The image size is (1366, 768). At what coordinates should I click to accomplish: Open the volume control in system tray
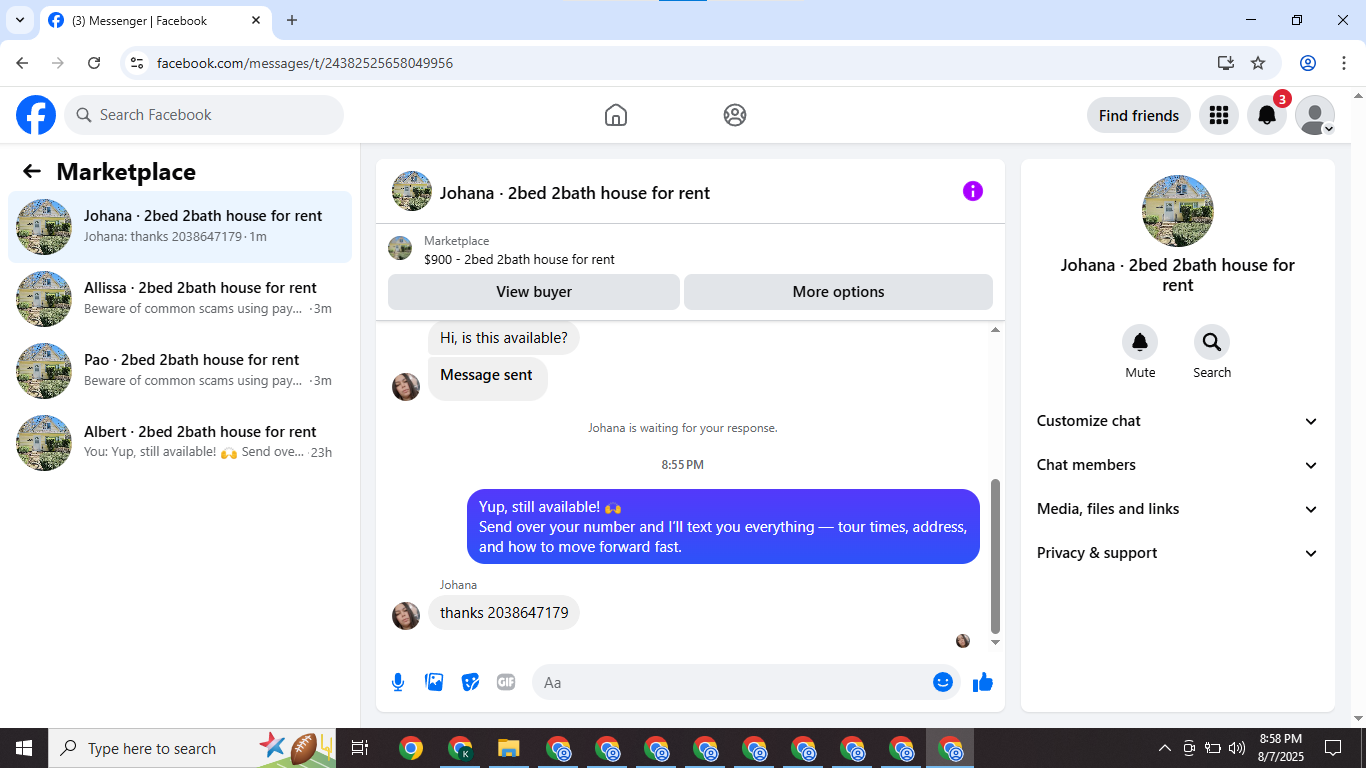pyautogui.click(x=1237, y=748)
